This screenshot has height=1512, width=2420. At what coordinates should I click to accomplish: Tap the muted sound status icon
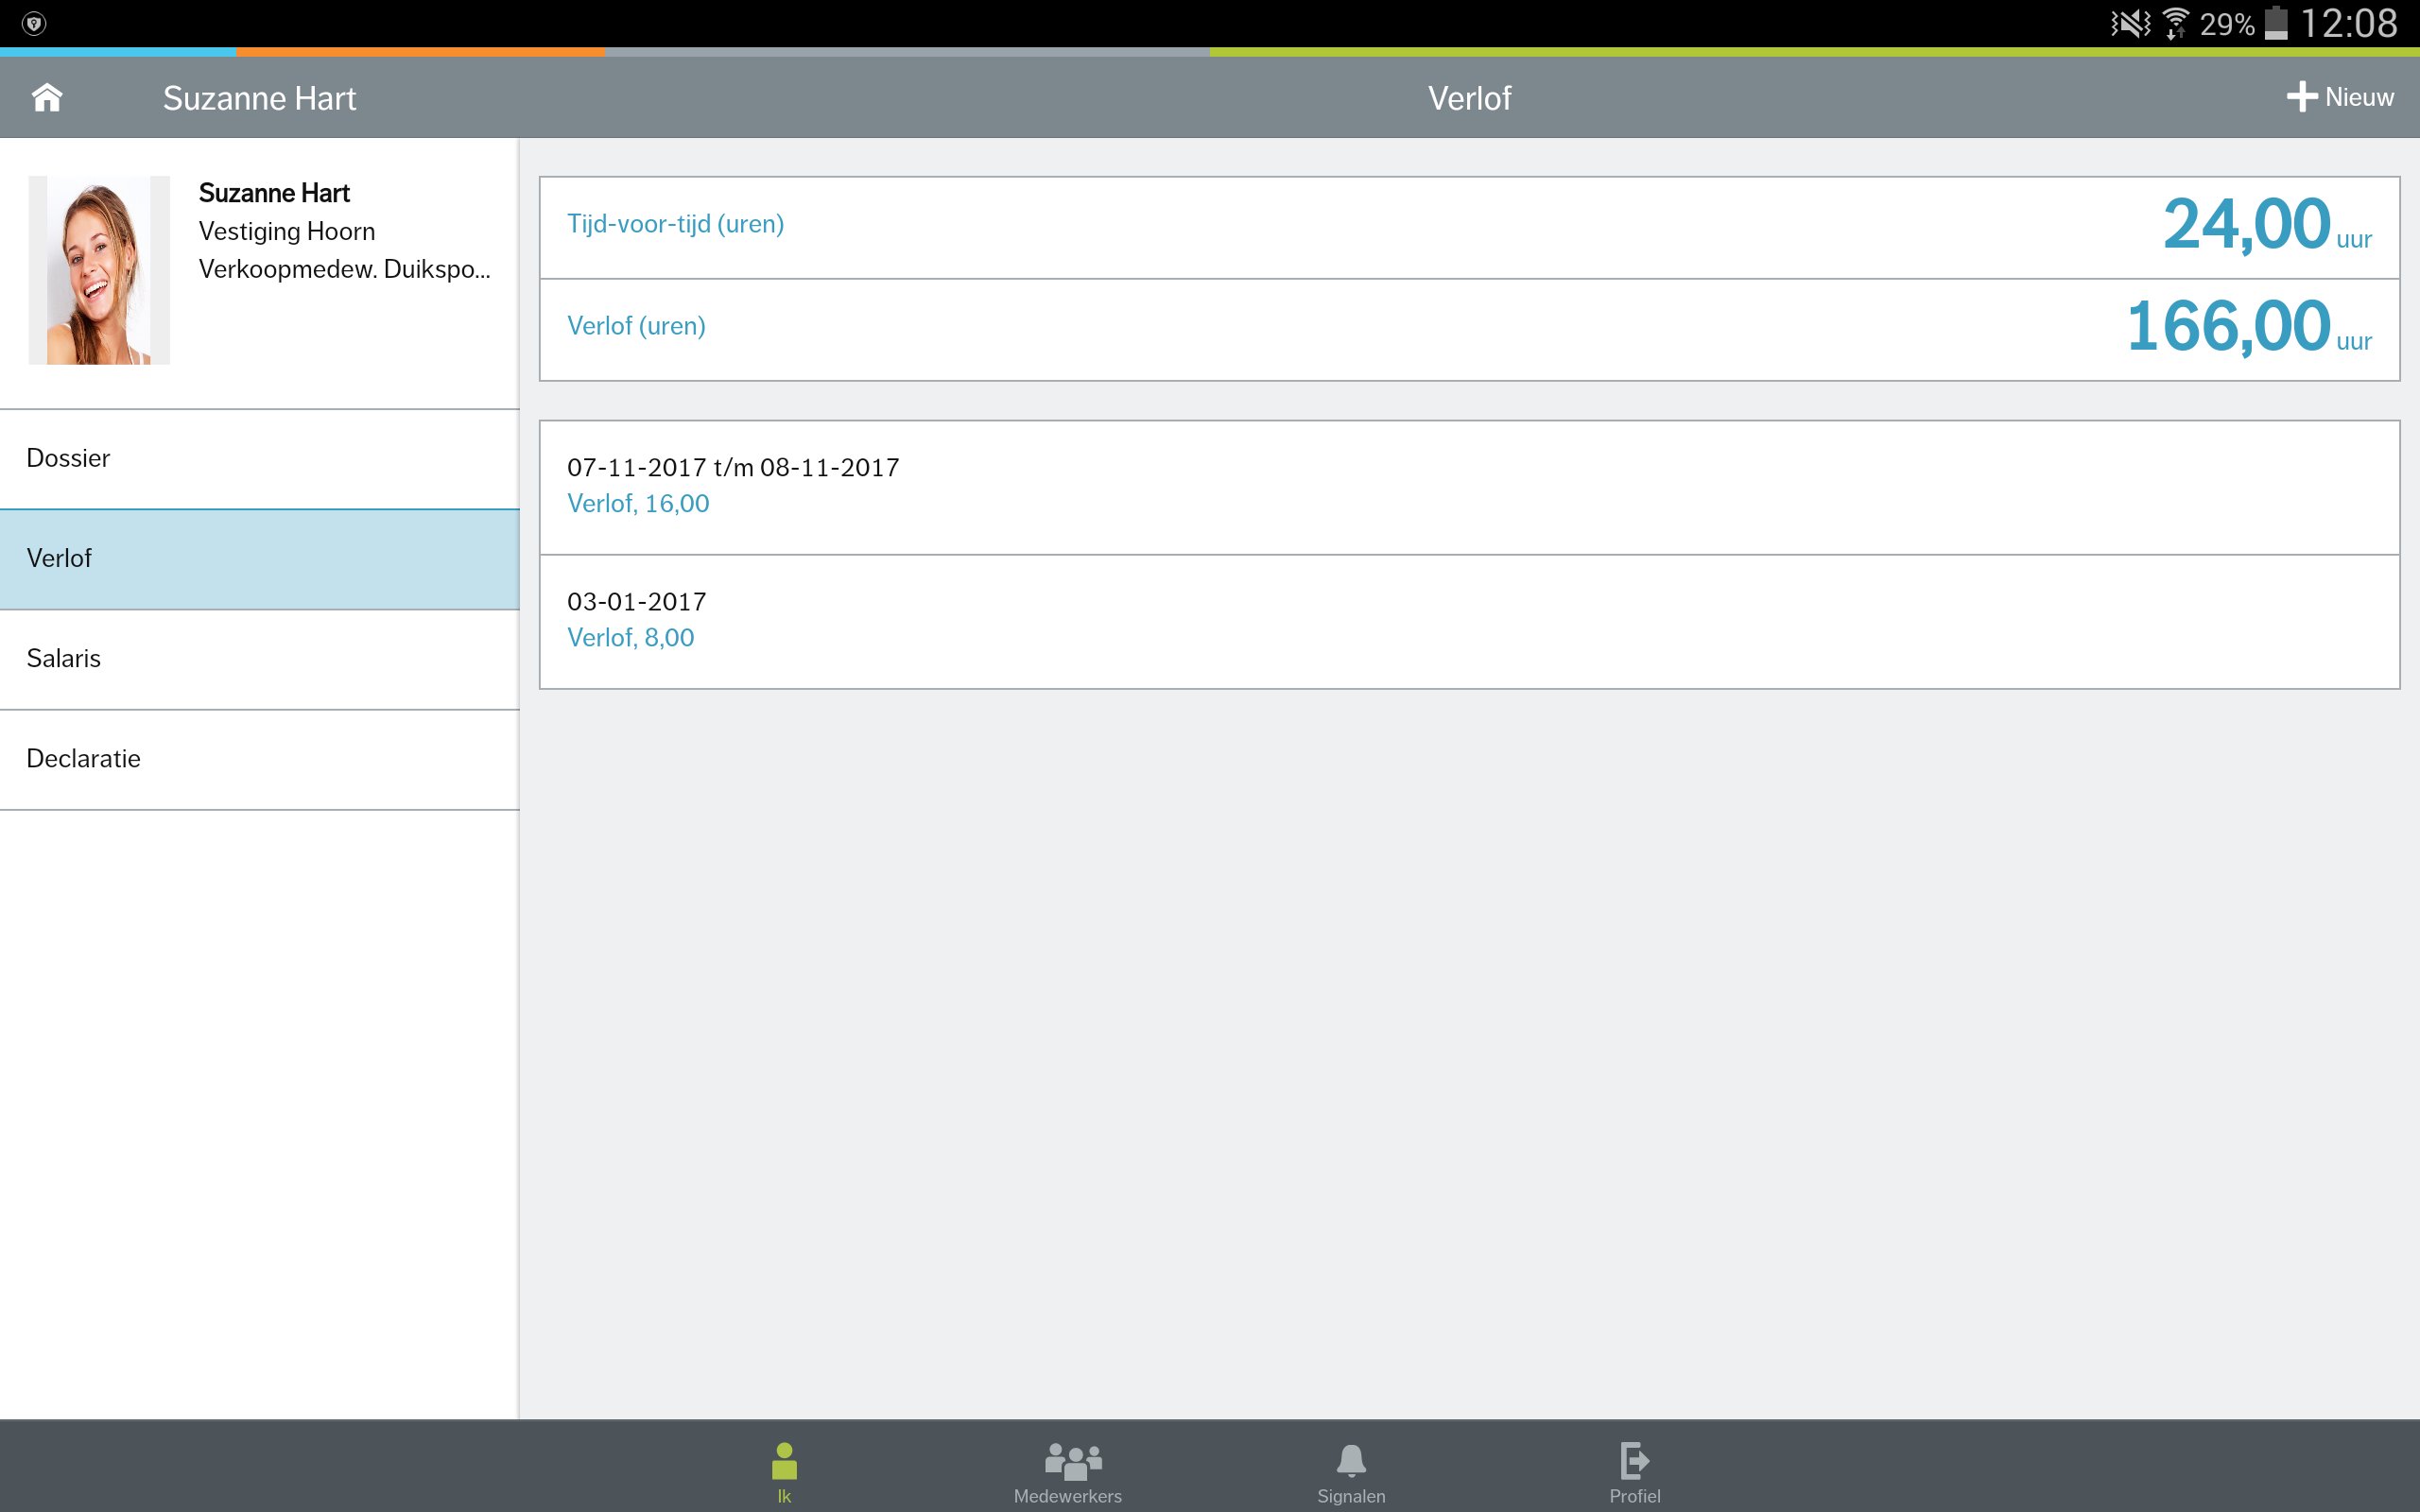coord(2130,23)
